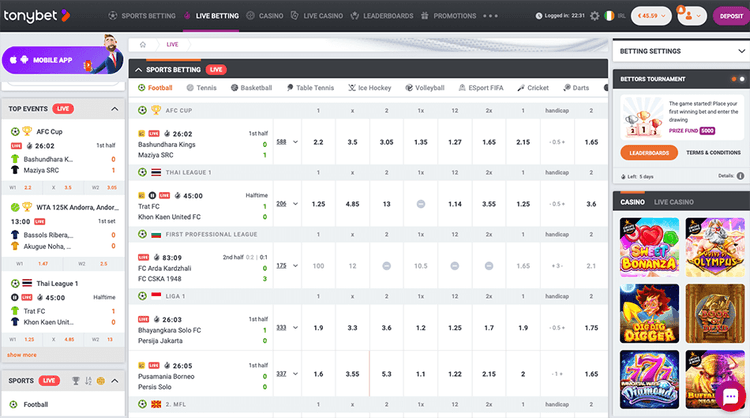The image size is (750, 418).
Task: Click the football icon beside AFC CUP header
Action: click(x=142, y=110)
